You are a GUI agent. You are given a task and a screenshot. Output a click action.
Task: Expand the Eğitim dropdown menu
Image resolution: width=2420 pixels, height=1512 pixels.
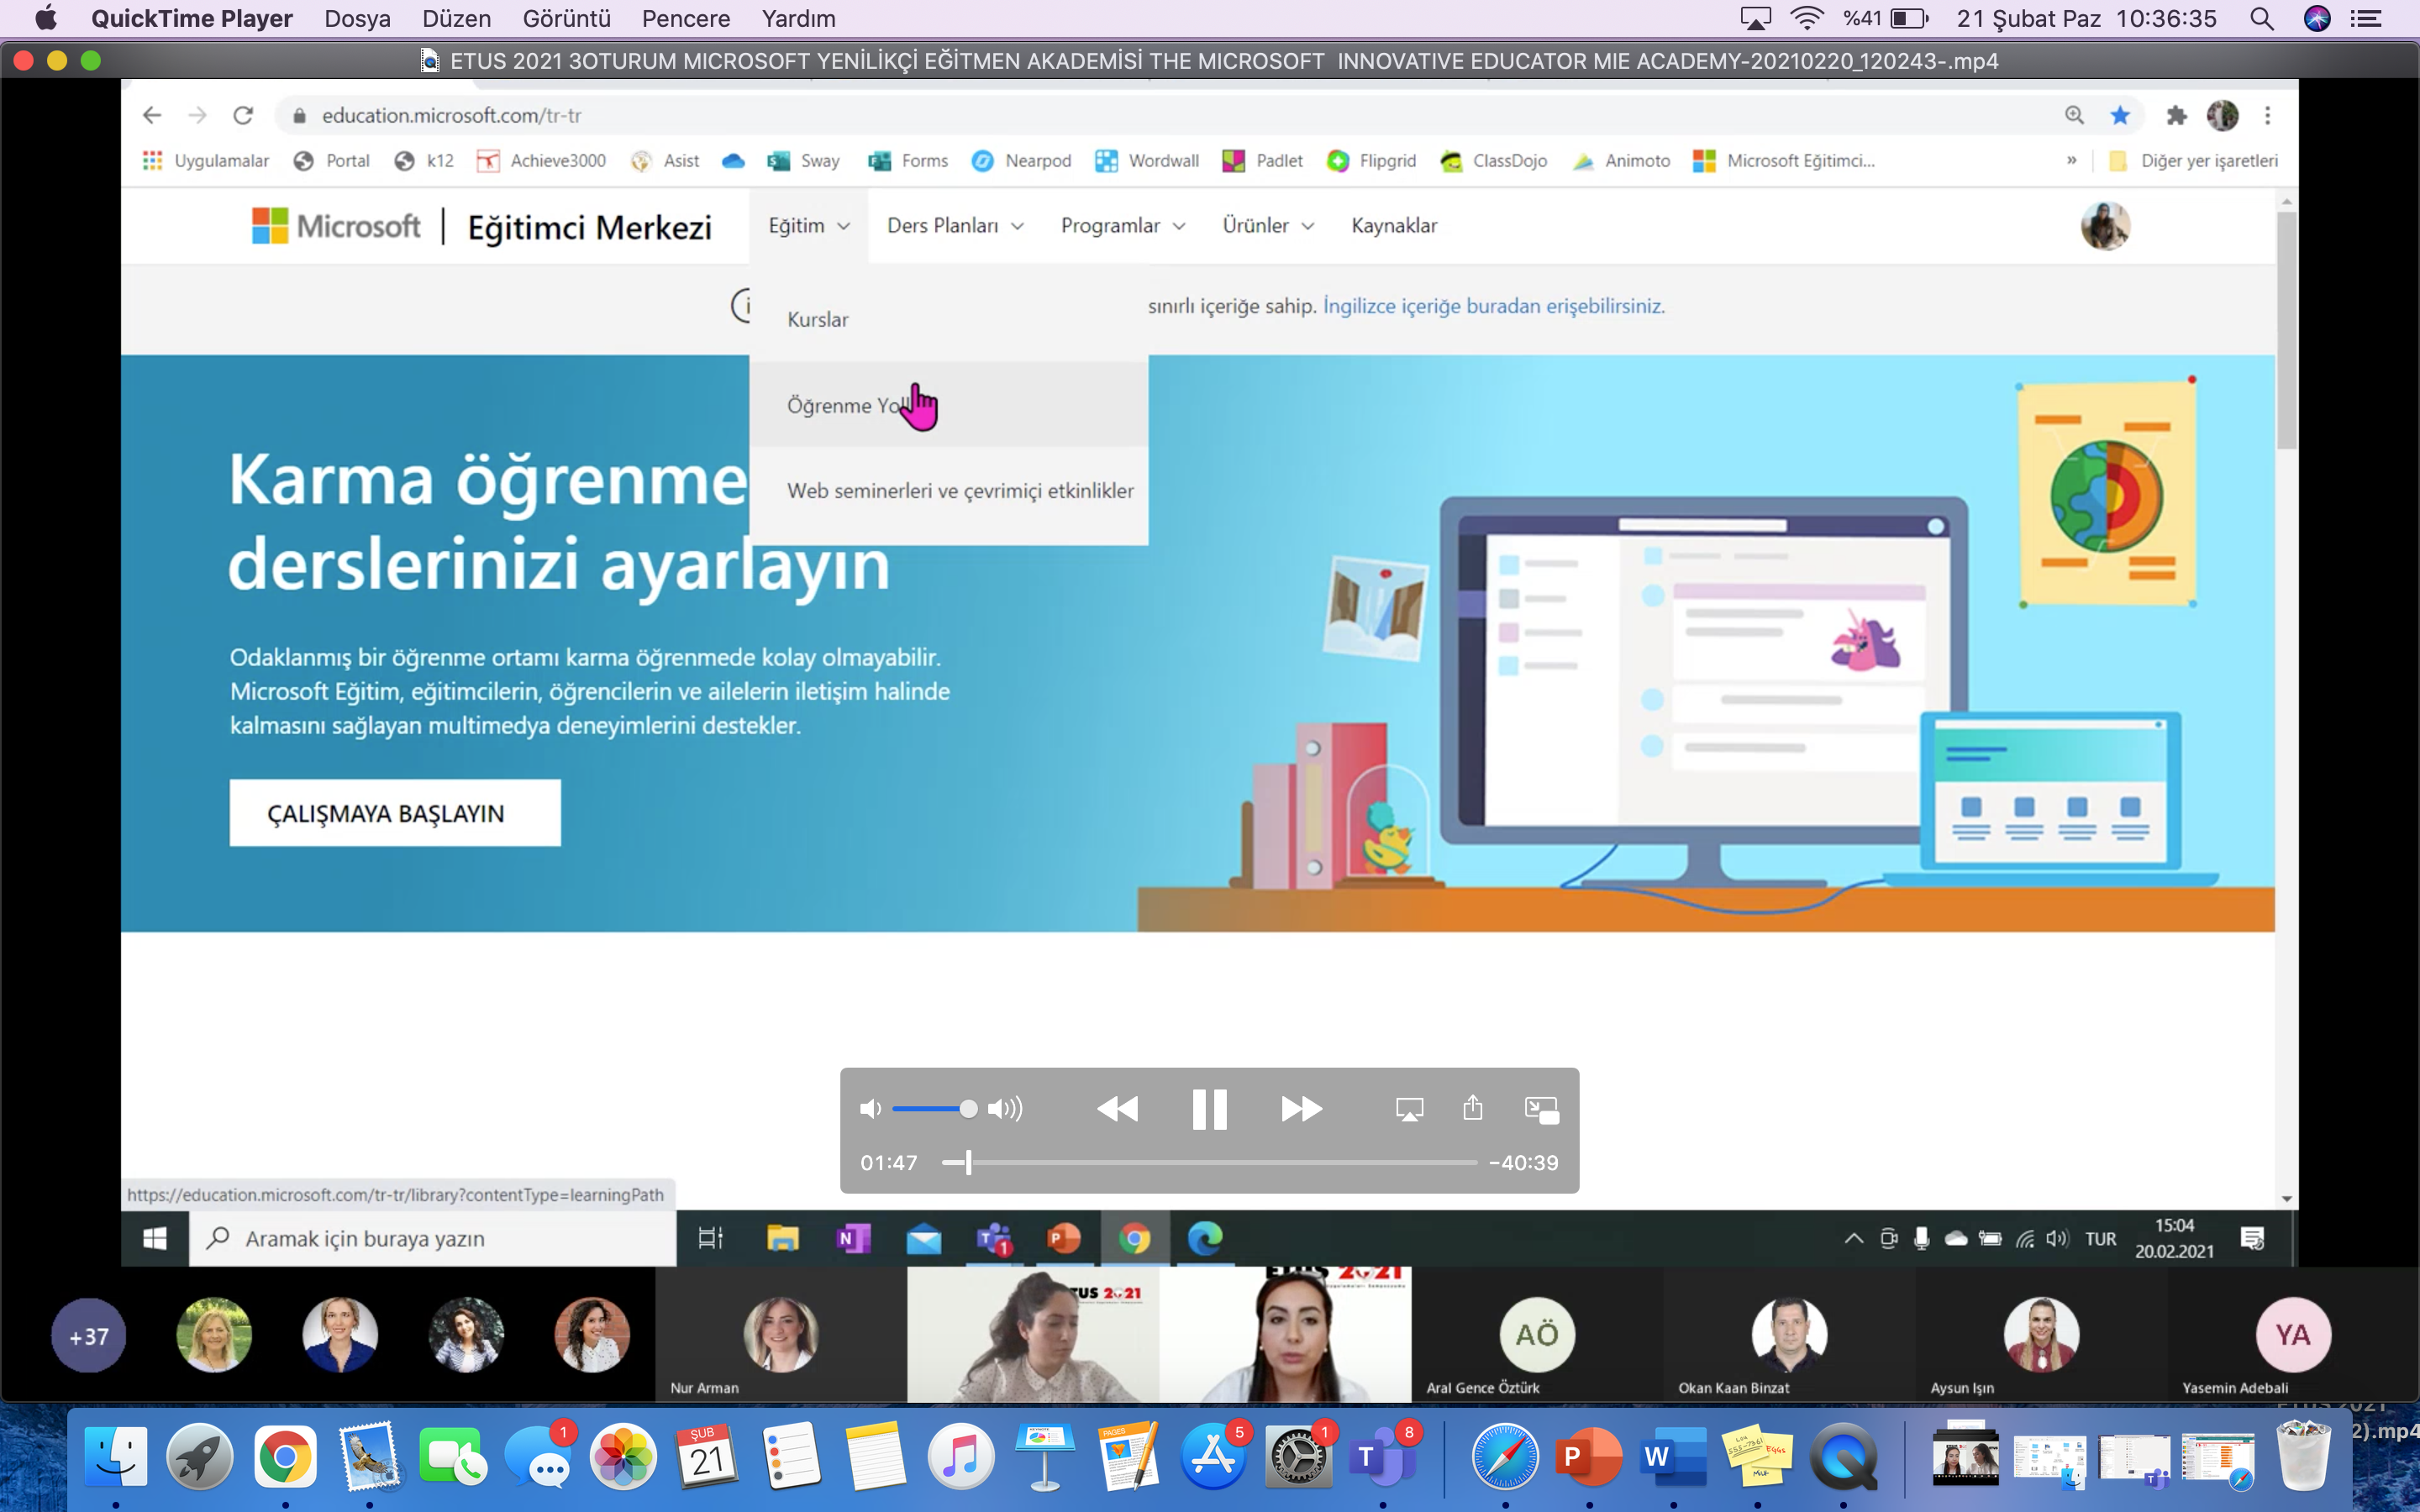(808, 226)
